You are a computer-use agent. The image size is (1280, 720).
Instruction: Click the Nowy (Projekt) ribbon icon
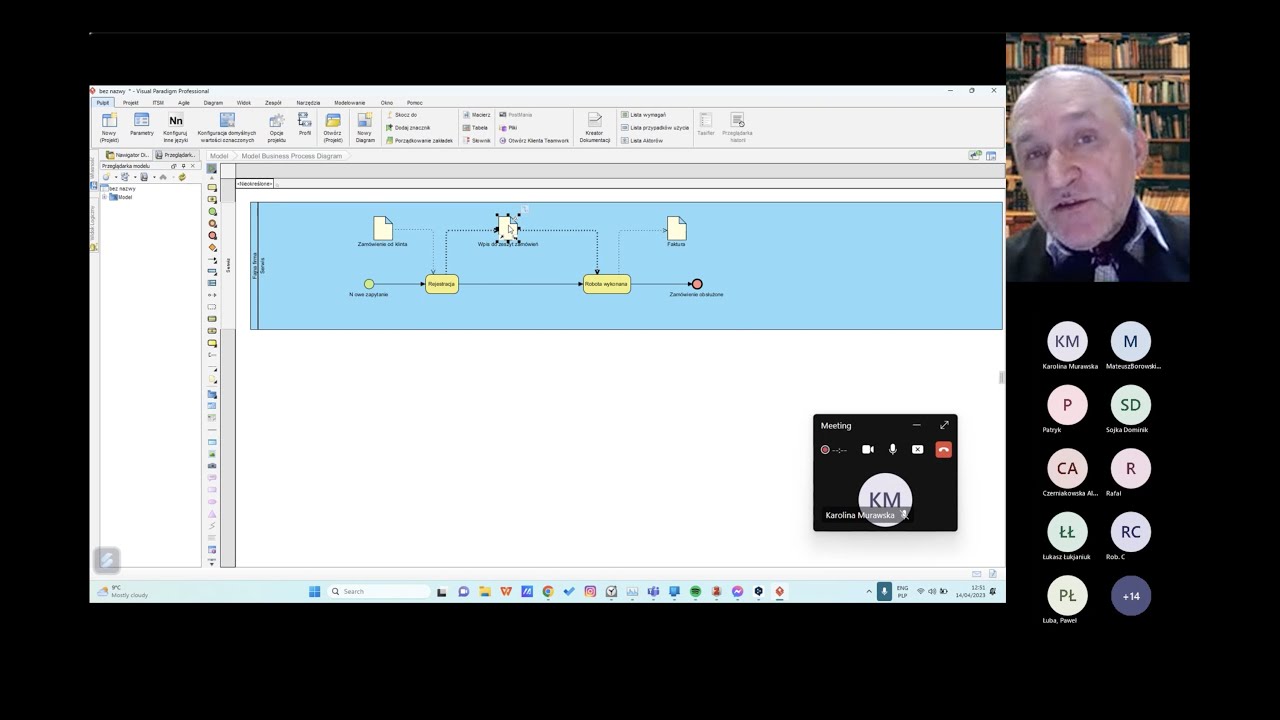tap(109, 127)
